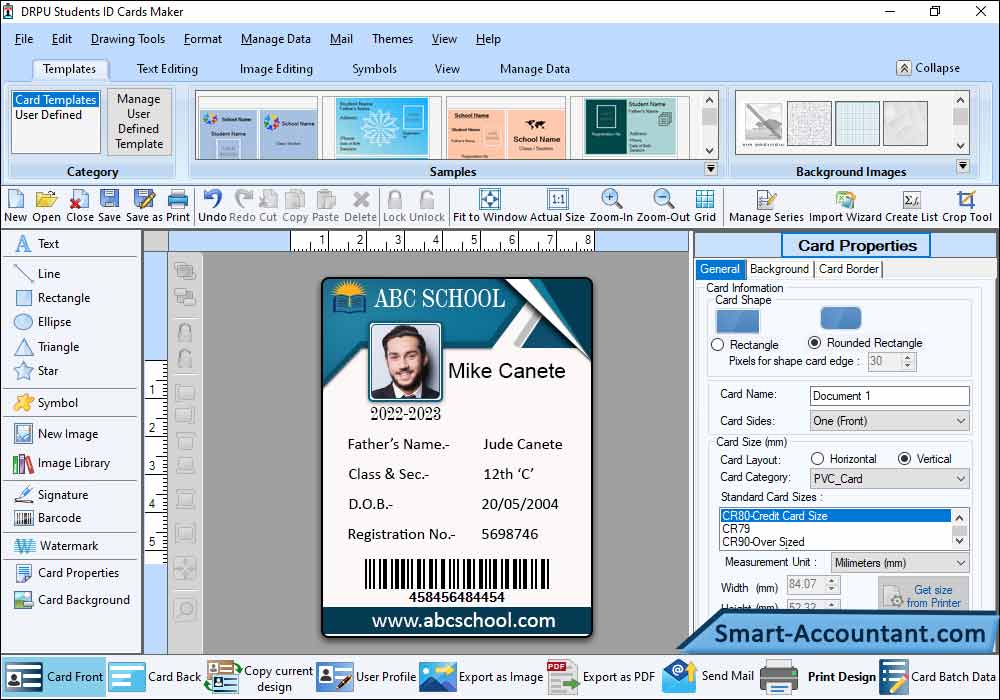Switch to the Image Editing ribbon tab
This screenshot has width=1000, height=700.
click(276, 69)
